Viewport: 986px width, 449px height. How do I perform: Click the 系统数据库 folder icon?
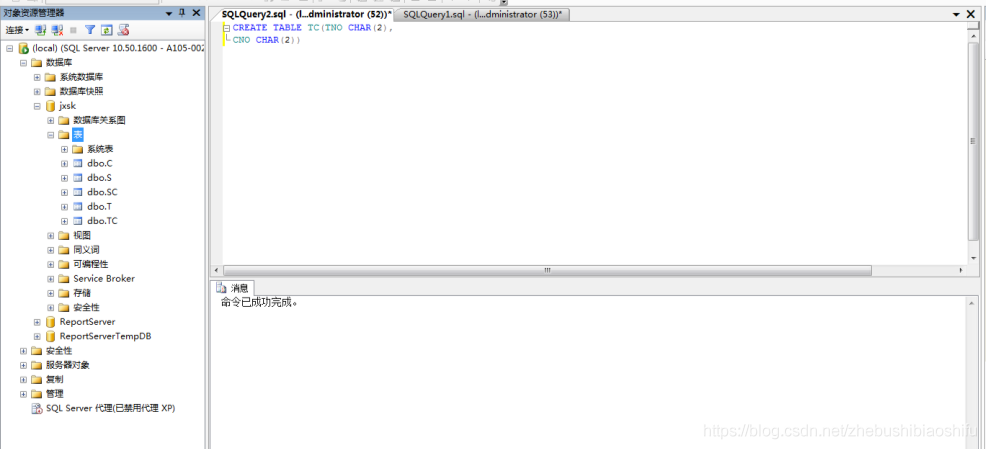tap(50, 77)
